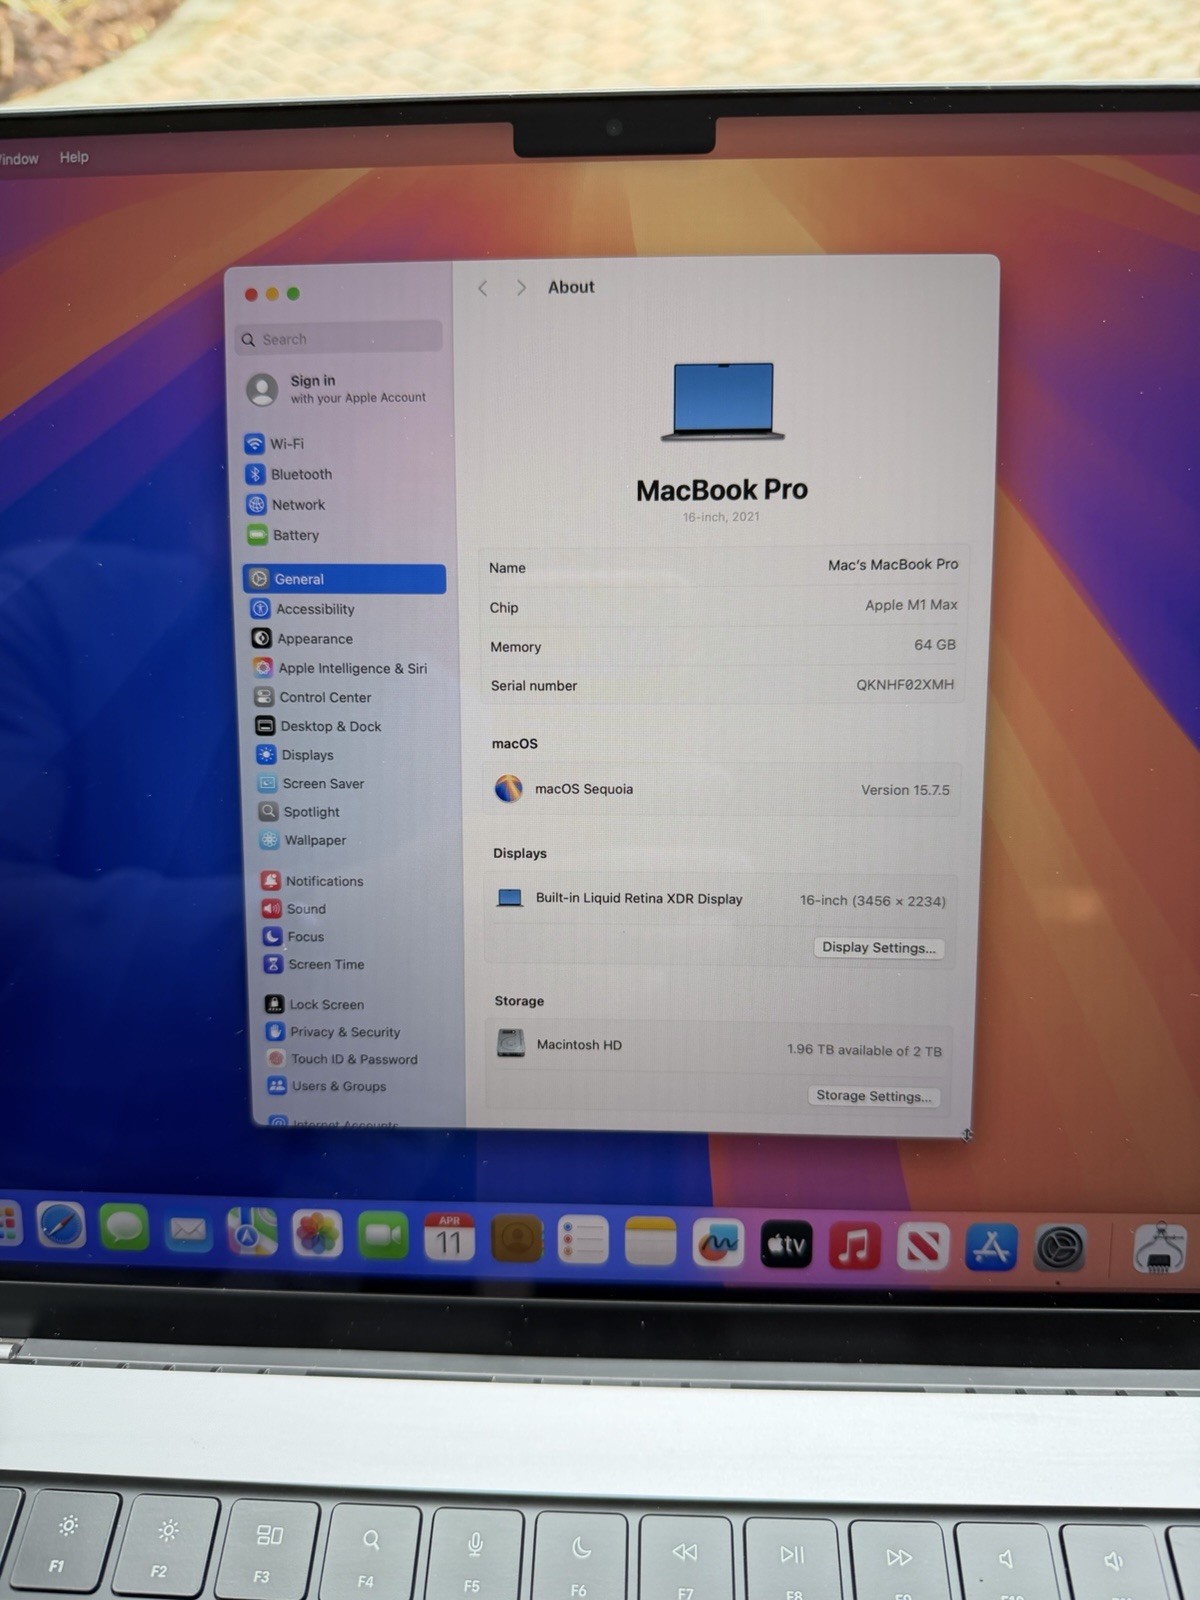The image size is (1200, 1600).
Task: Launch Freeform from the Dock
Action: [718, 1244]
